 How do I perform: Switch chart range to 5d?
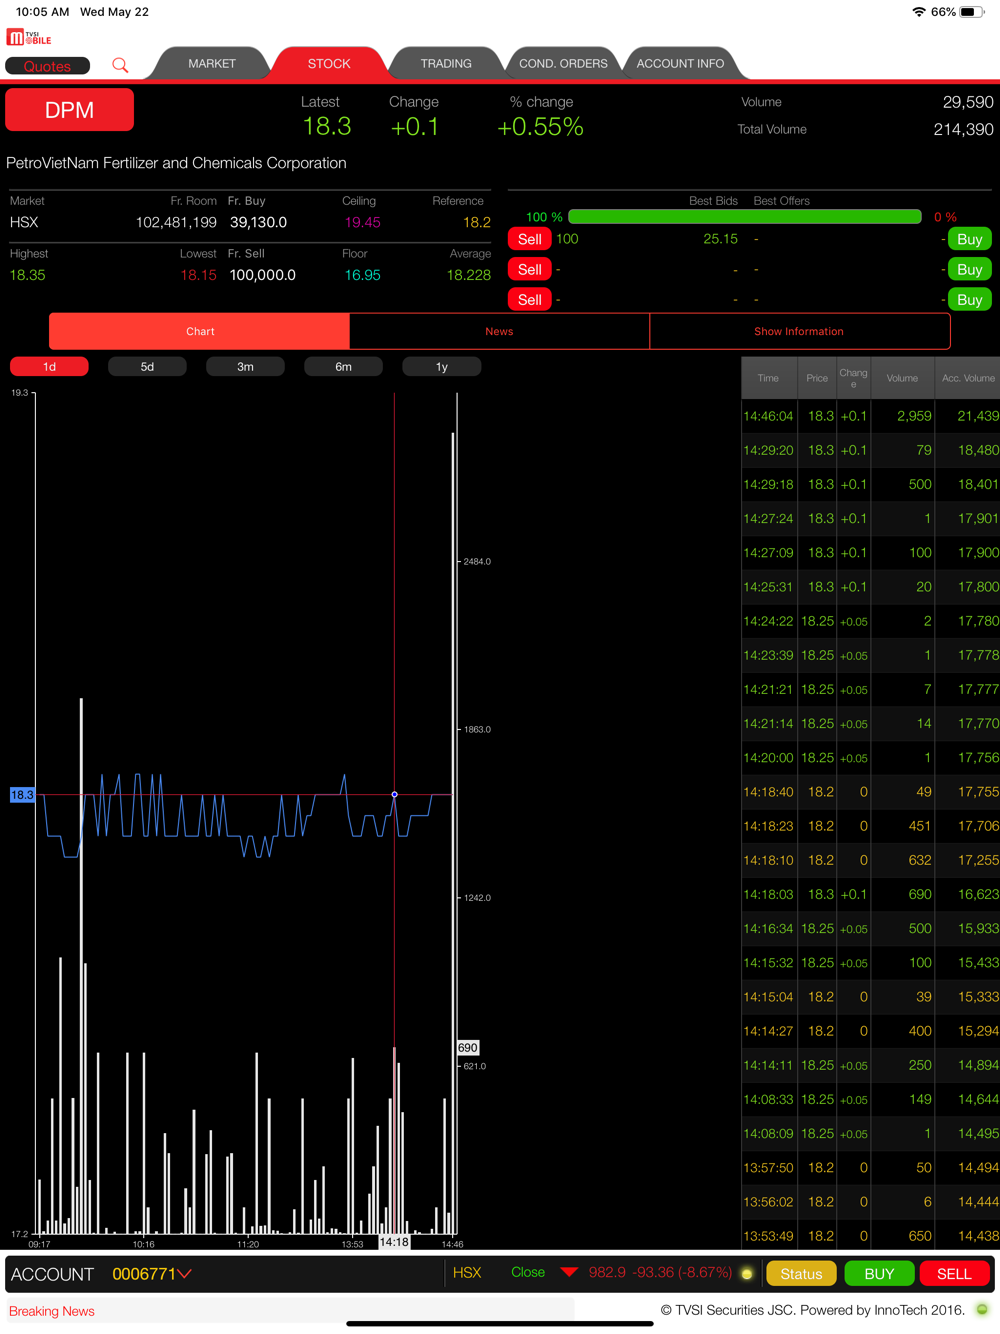point(147,367)
